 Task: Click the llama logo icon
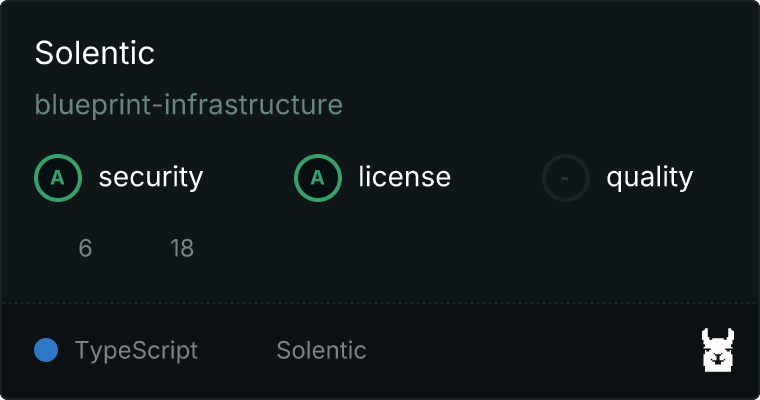pyautogui.click(x=718, y=350)
